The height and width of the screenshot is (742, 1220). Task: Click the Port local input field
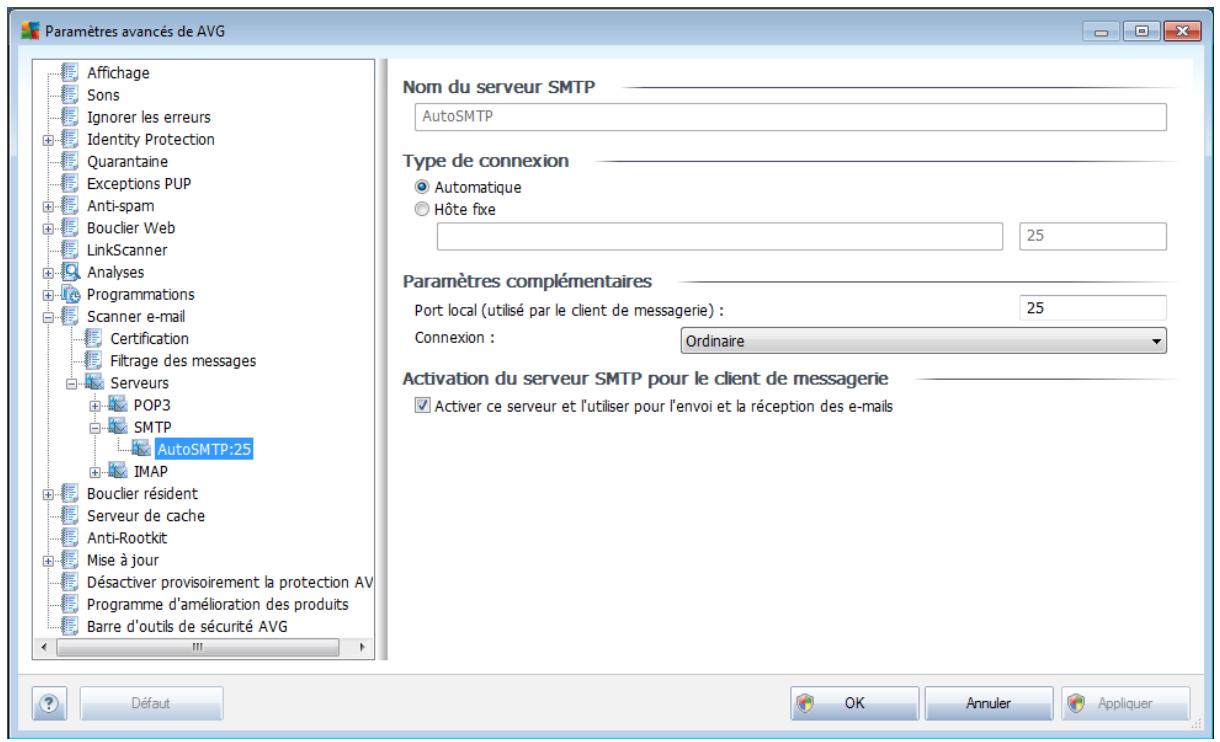click(x=1094, y=309)
